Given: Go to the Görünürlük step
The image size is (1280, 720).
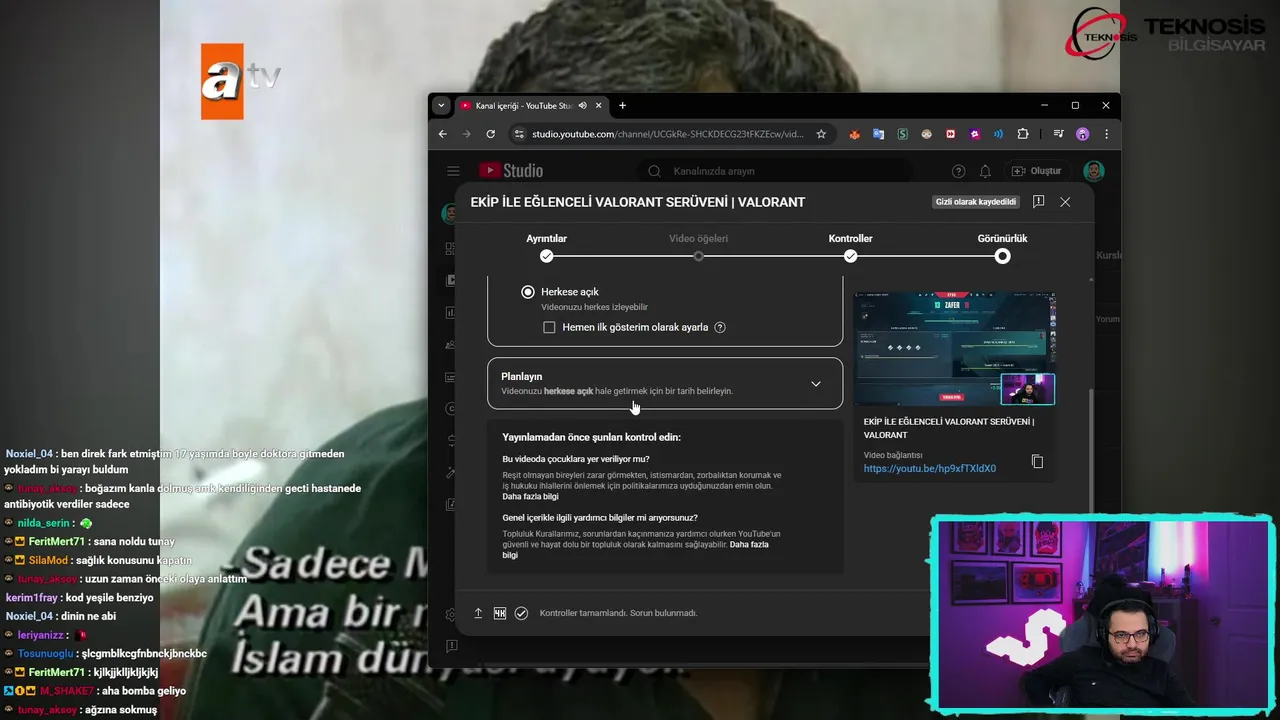Looking at the screenshot, I should (1002, 248).
